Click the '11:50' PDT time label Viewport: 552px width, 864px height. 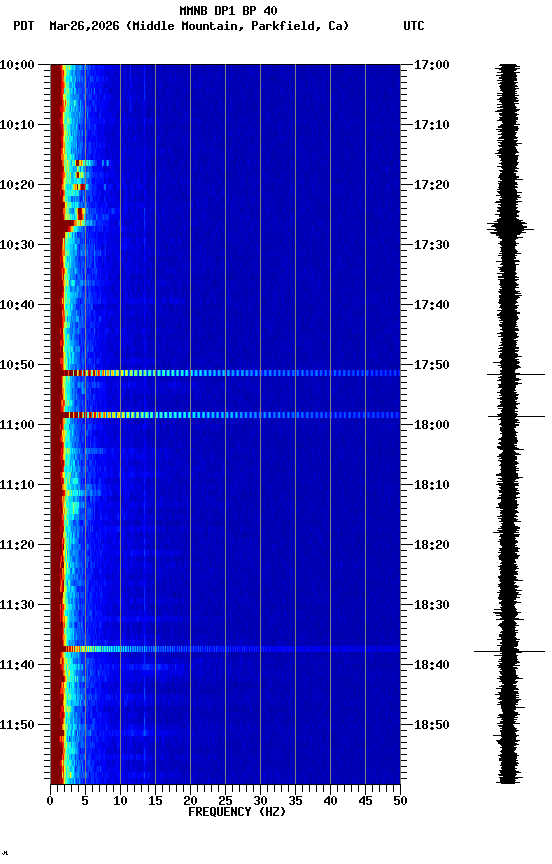click(17, 725)
